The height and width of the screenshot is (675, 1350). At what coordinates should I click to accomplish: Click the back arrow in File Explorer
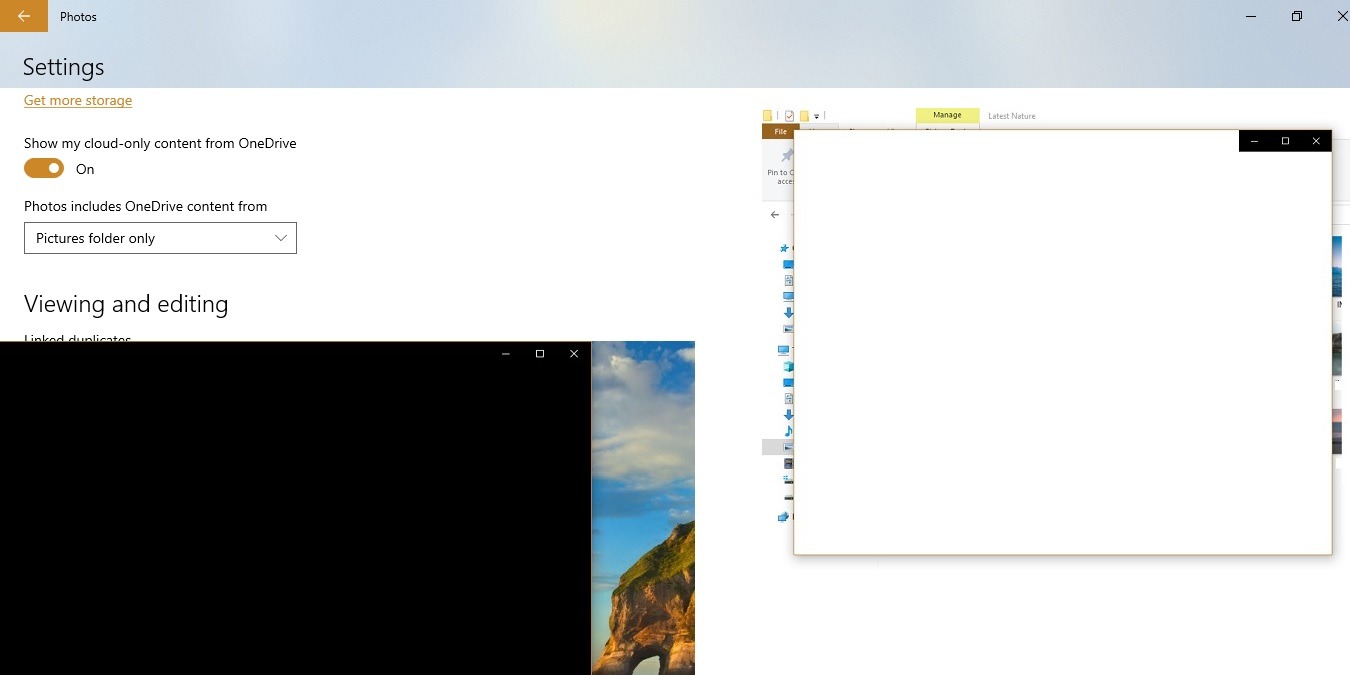click(775, 214)
